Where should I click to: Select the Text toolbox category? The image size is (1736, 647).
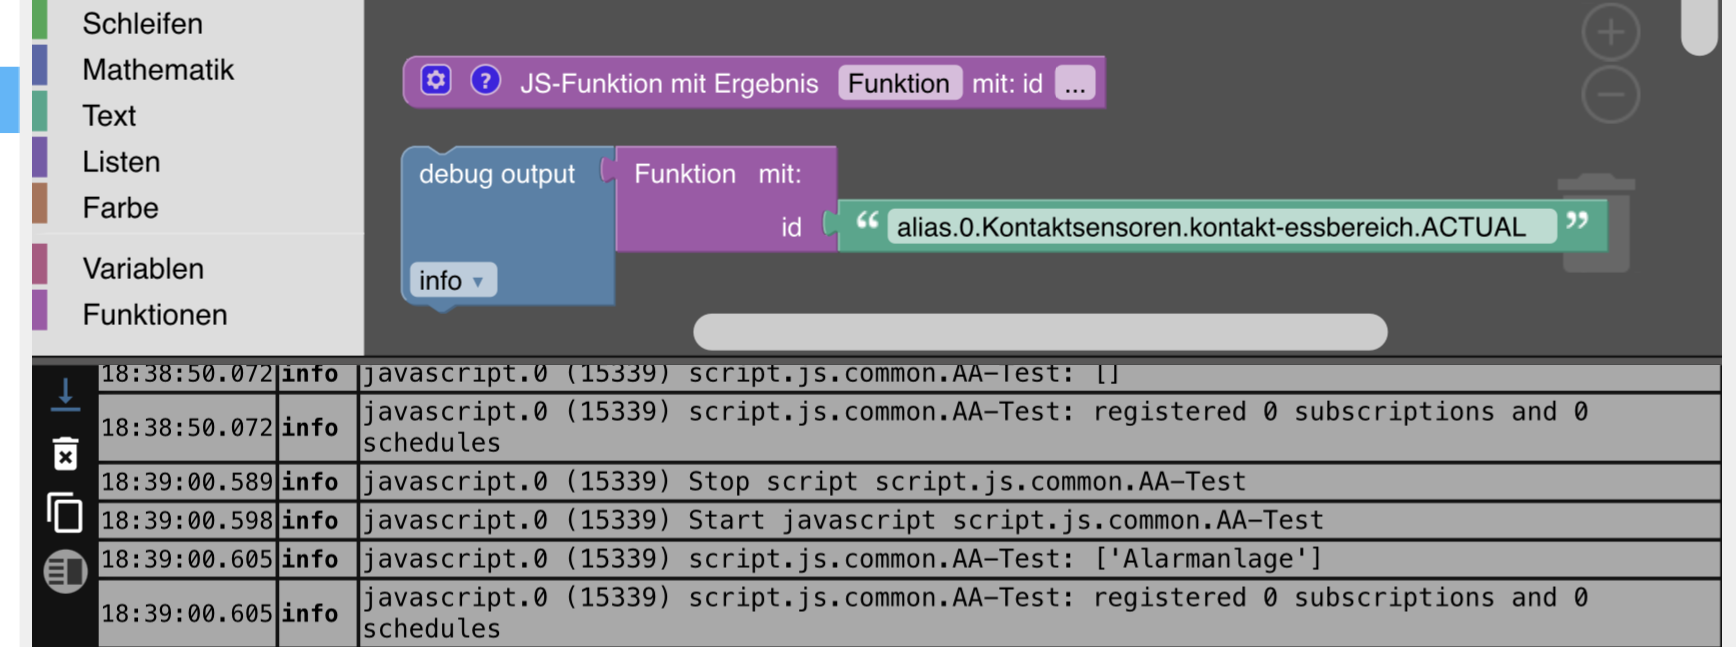click(109, 115)
